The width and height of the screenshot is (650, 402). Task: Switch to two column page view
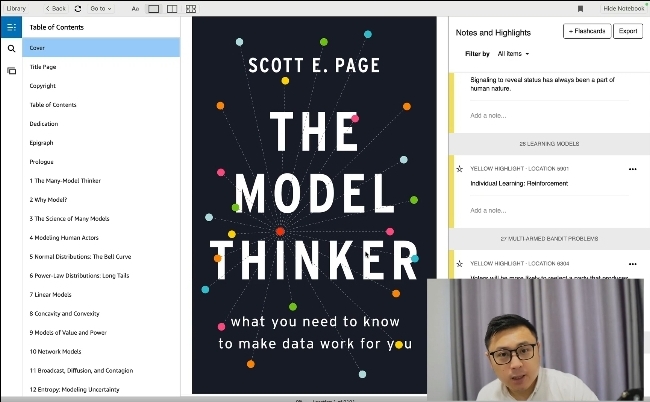tap(172, 9)
